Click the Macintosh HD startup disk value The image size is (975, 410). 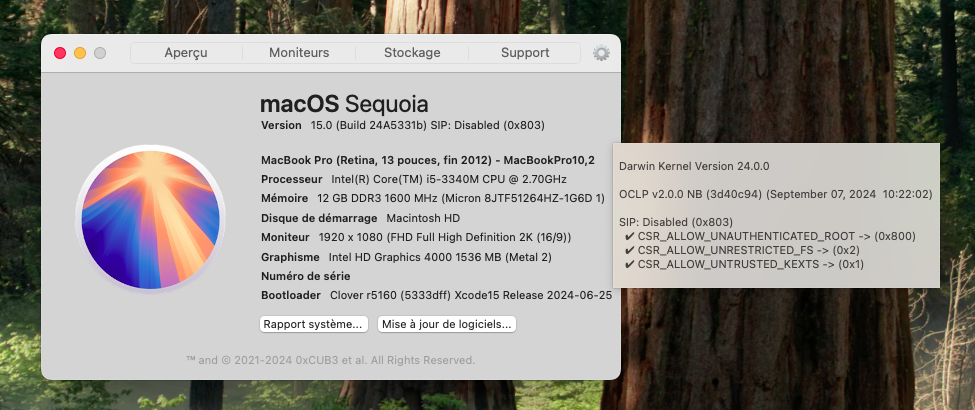423,218
